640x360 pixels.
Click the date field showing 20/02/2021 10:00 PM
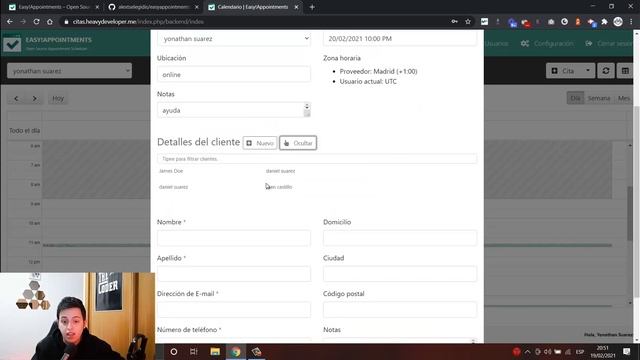400,38
